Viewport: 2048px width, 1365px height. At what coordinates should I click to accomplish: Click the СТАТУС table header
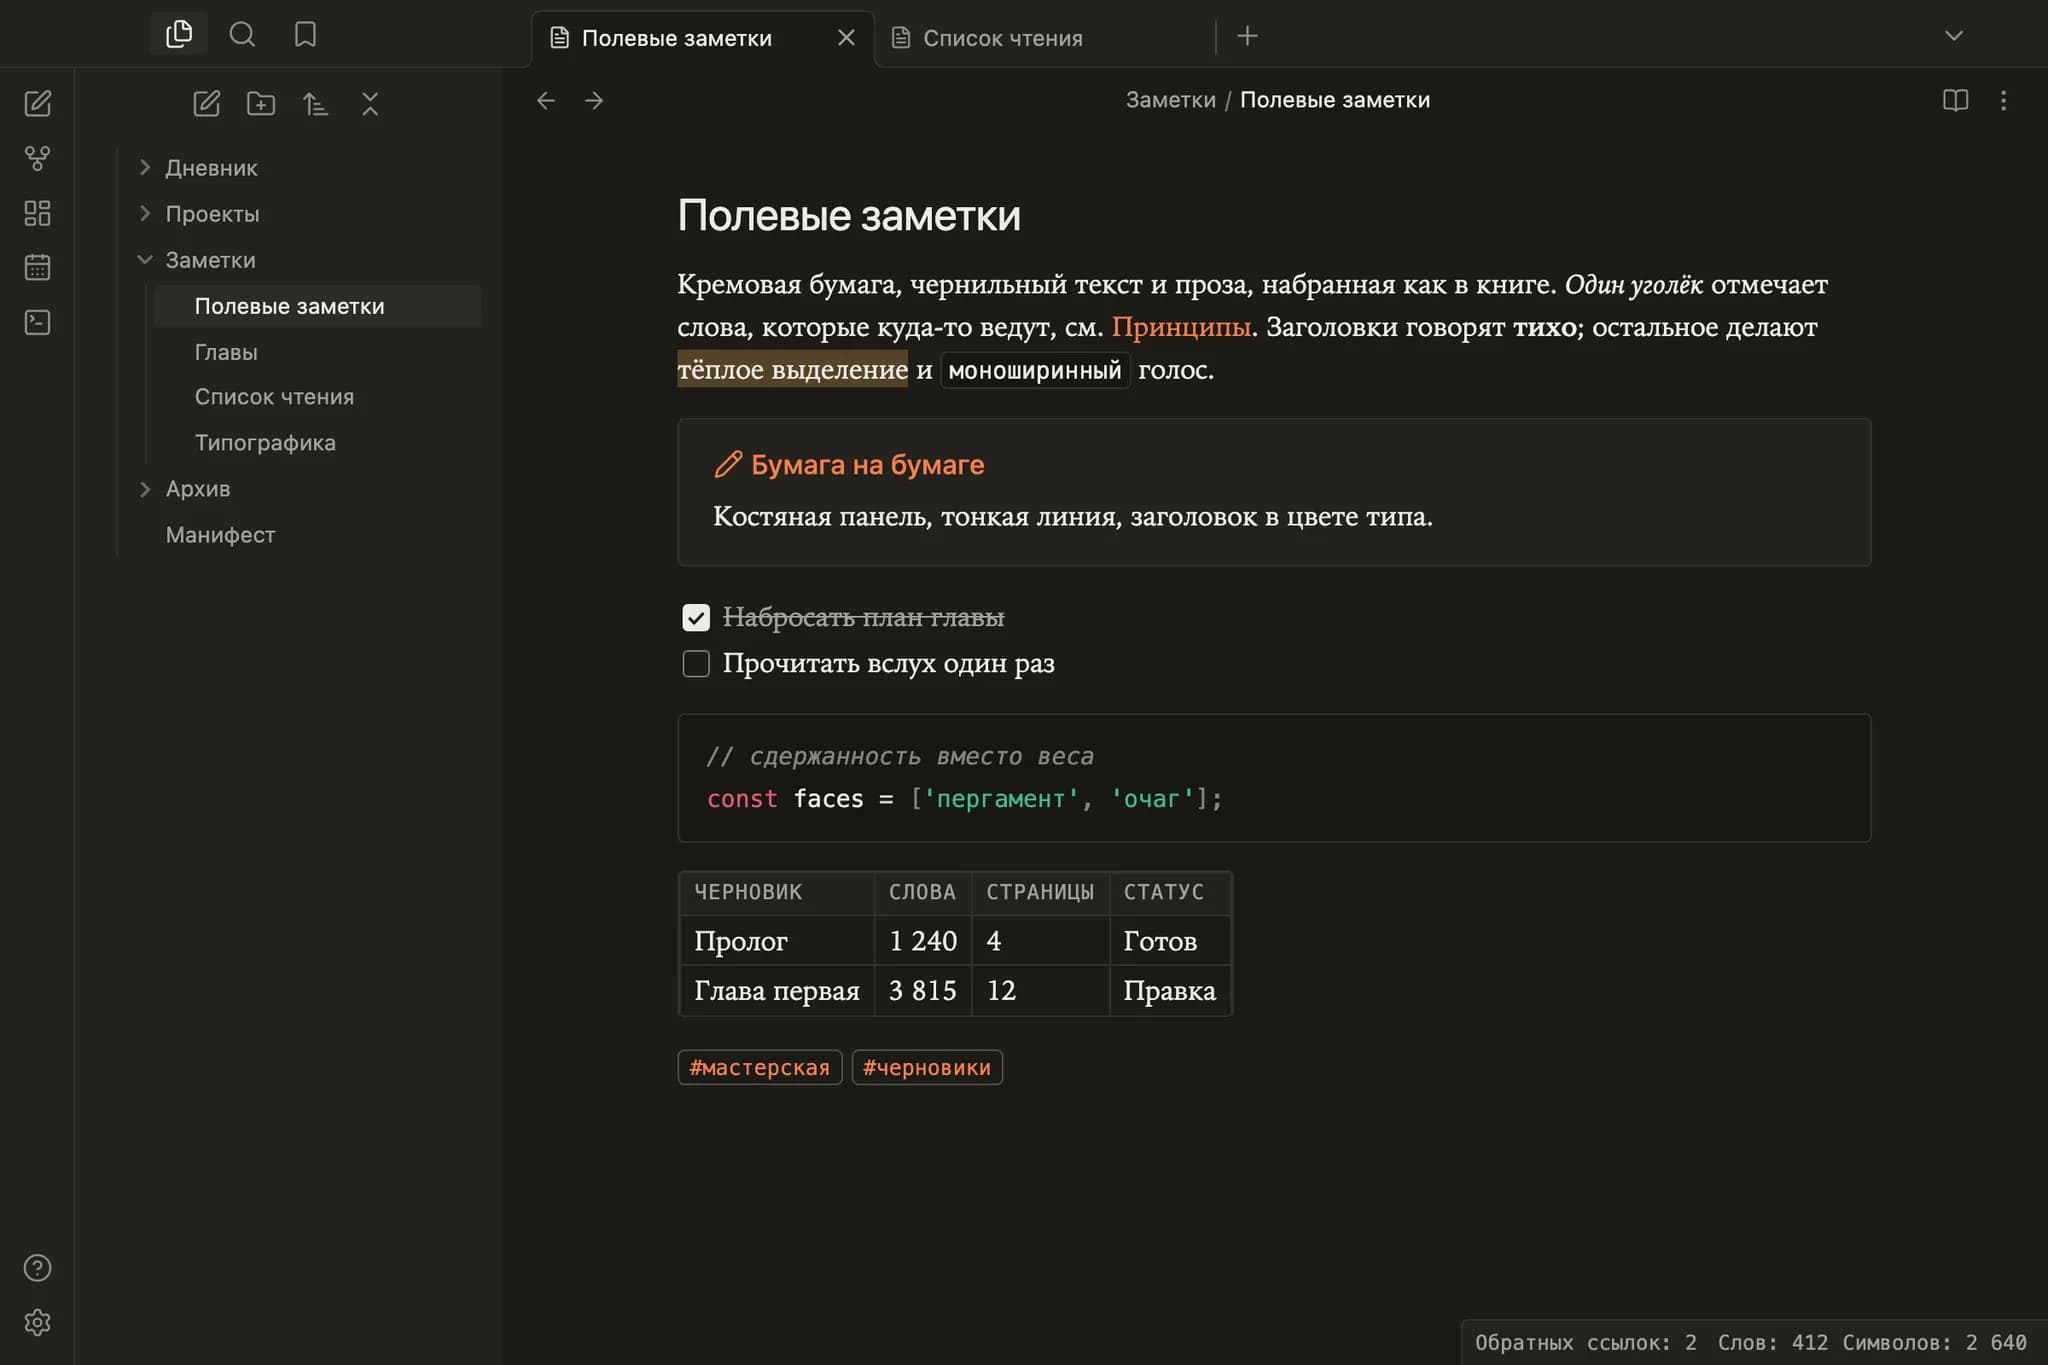pyautogui.click(x=1170, y=892)
